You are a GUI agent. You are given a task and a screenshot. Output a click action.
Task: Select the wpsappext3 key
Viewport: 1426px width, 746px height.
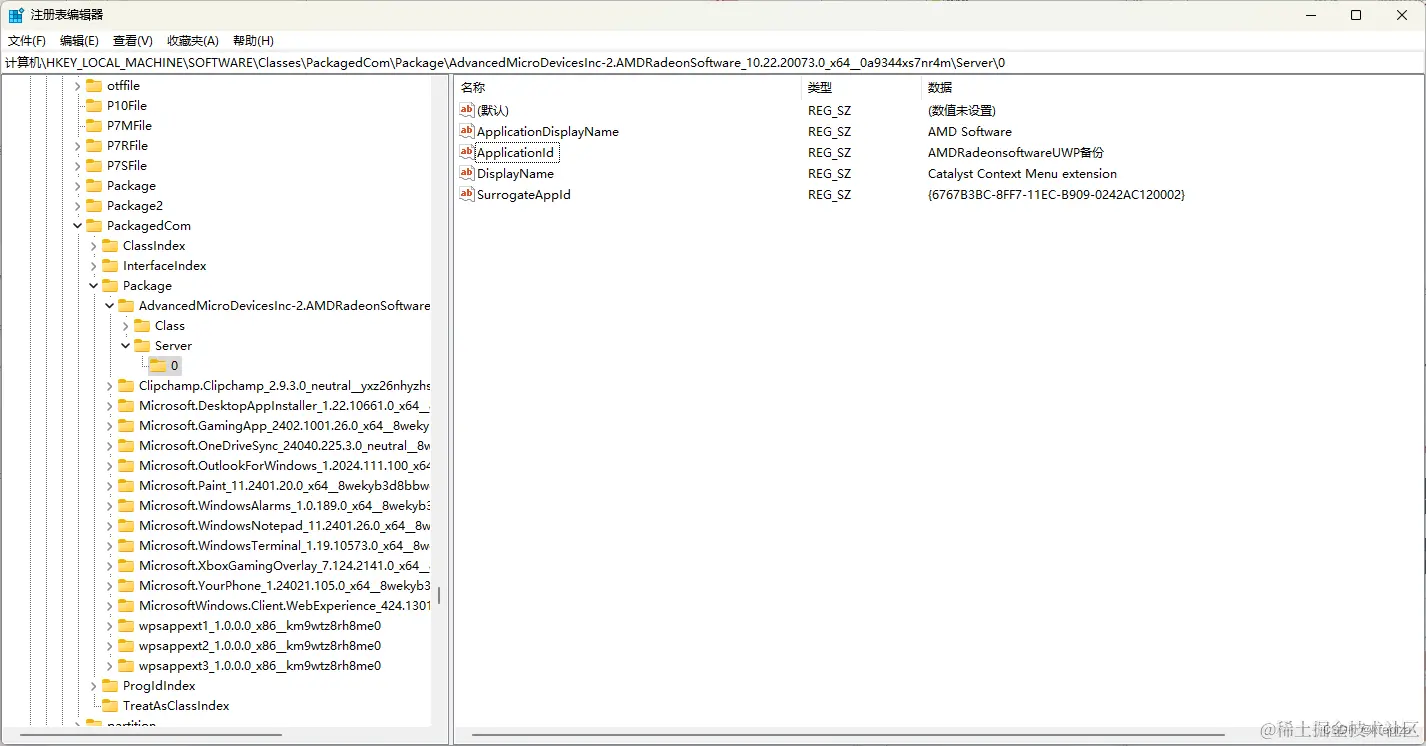260,666
